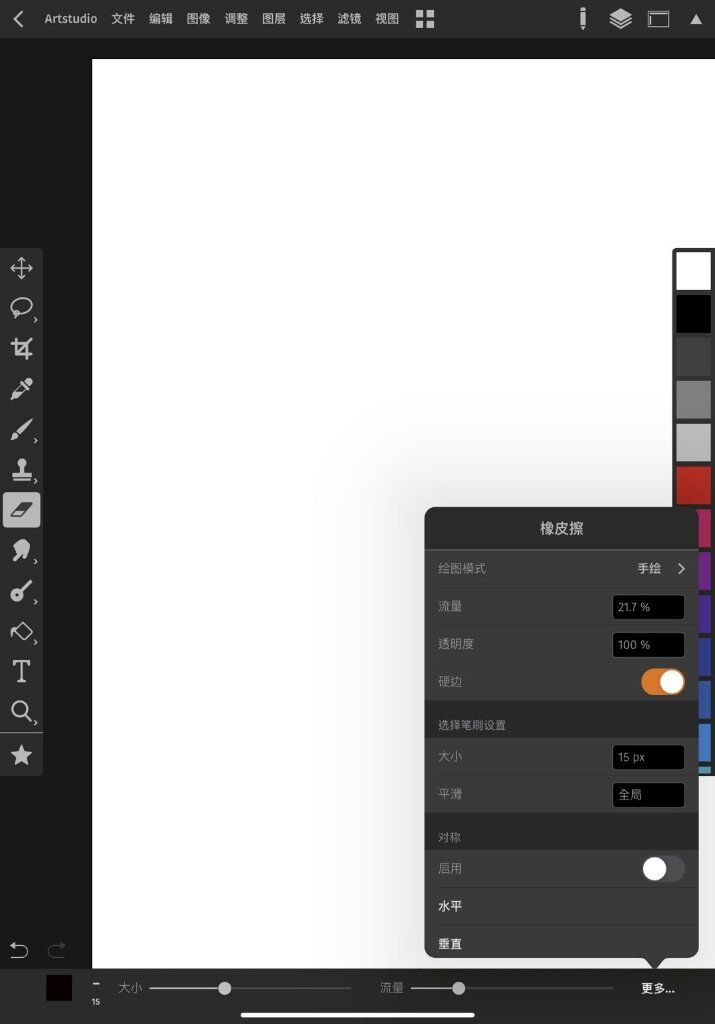This screenshot has height=1024, width=715.
Task: Select the Lasso selection tool
Action: point(22,308)
